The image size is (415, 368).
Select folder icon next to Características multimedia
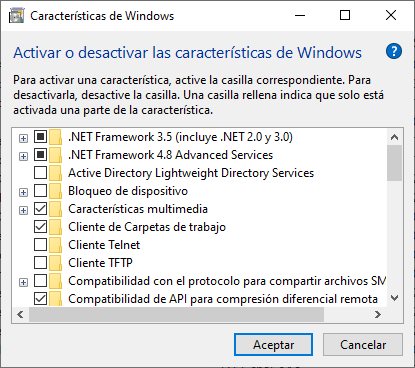tap(55, 209)
